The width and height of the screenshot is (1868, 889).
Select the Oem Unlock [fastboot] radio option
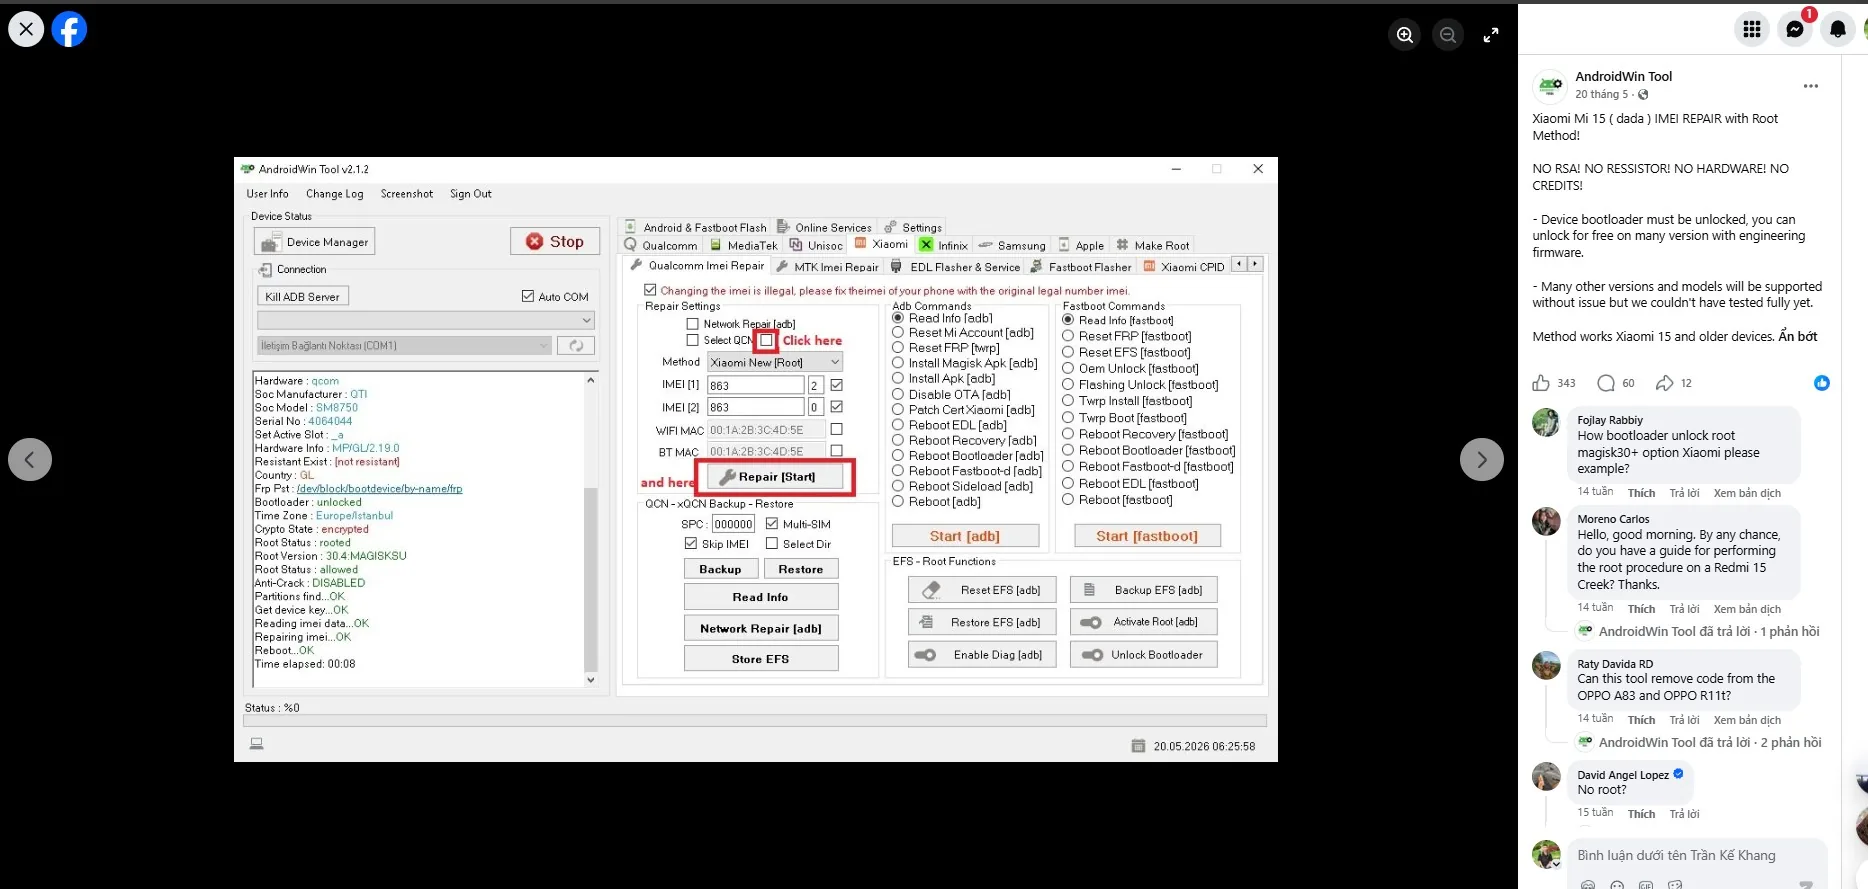pos(1068,368)
